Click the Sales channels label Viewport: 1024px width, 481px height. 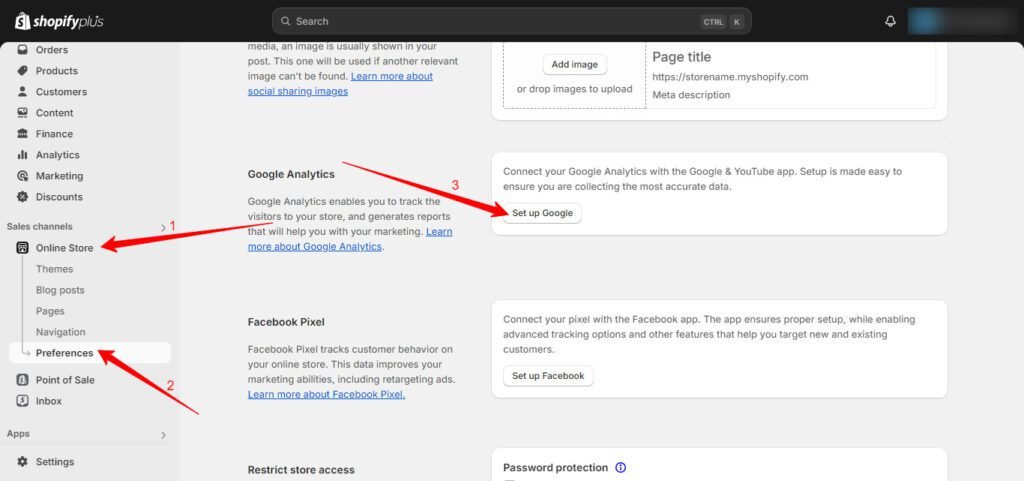click(x=39, y=226)
